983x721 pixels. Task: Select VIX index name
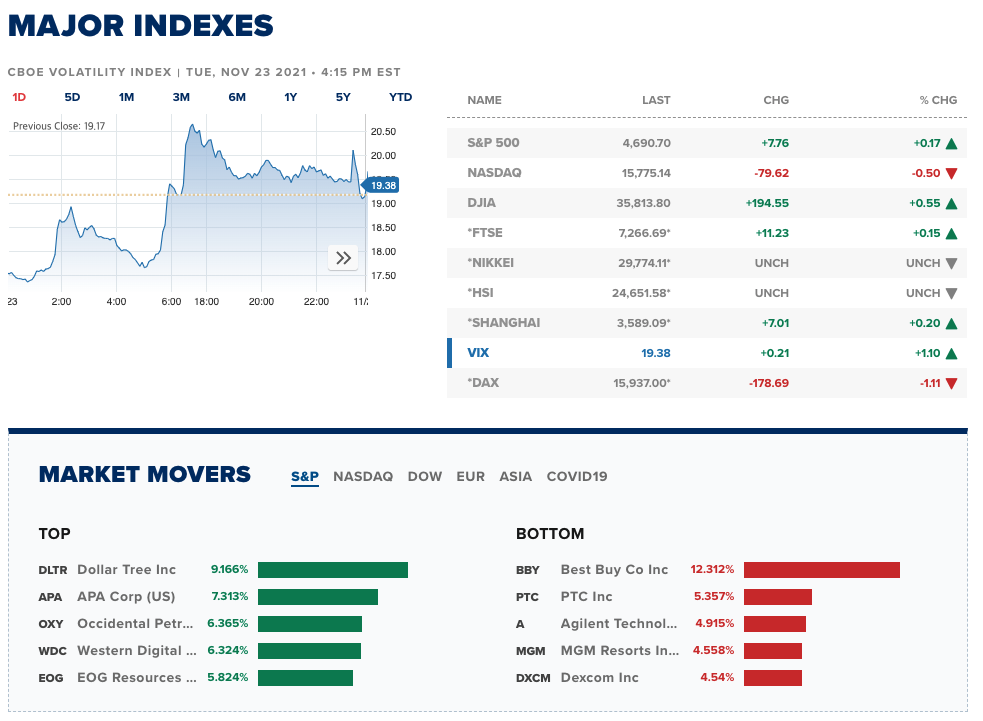coord(478,353)
